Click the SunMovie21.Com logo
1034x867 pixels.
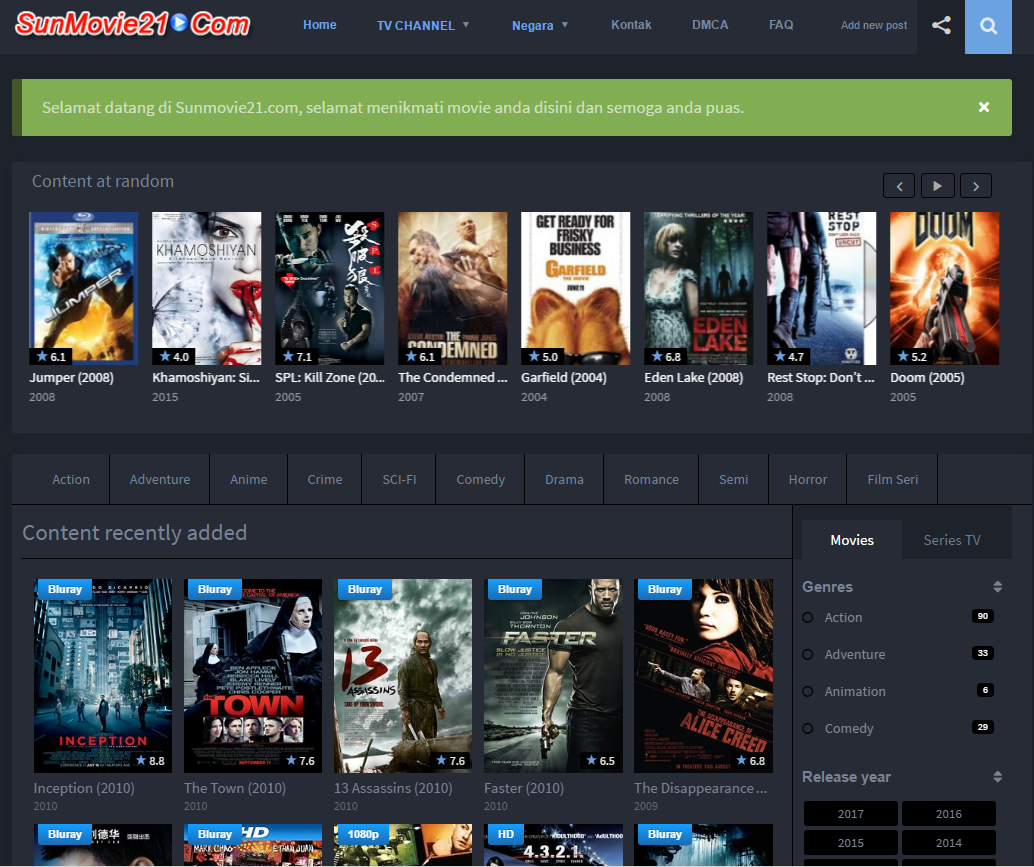133,24
